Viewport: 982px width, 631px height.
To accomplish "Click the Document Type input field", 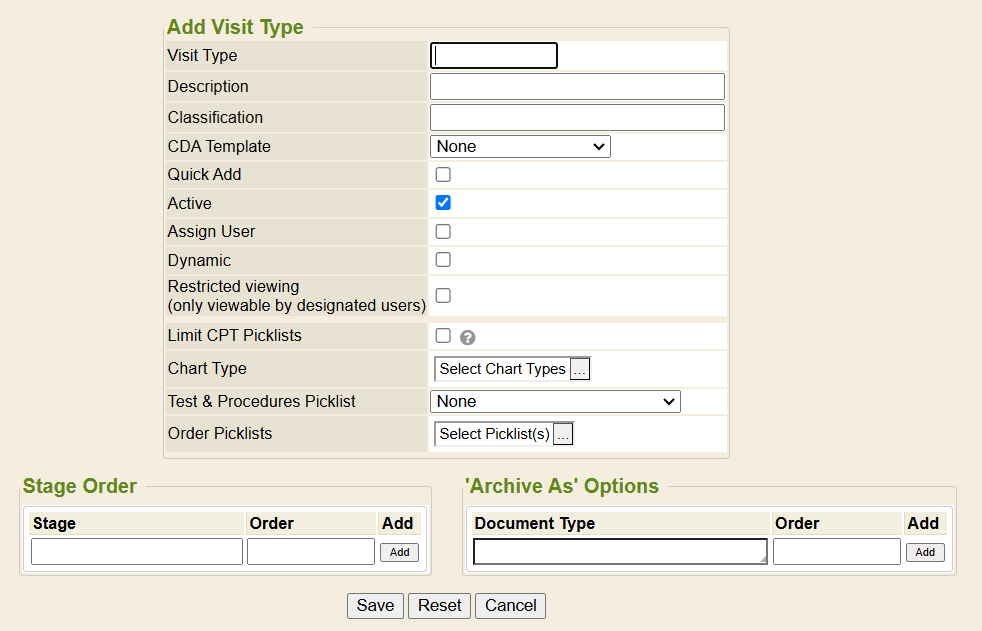I will coord(620,552).
